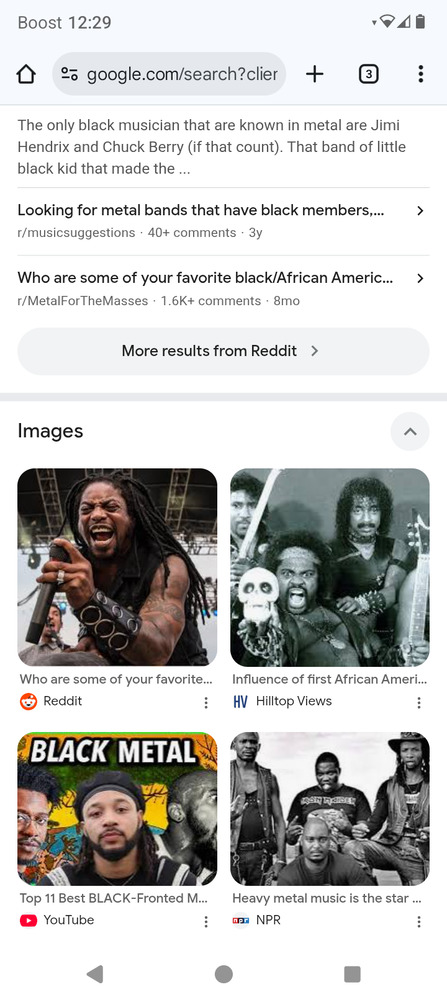Expand r/musicsuggestions result chevron
The height and width of the screenshot is (1000, 447).
[x=420, y=210]
